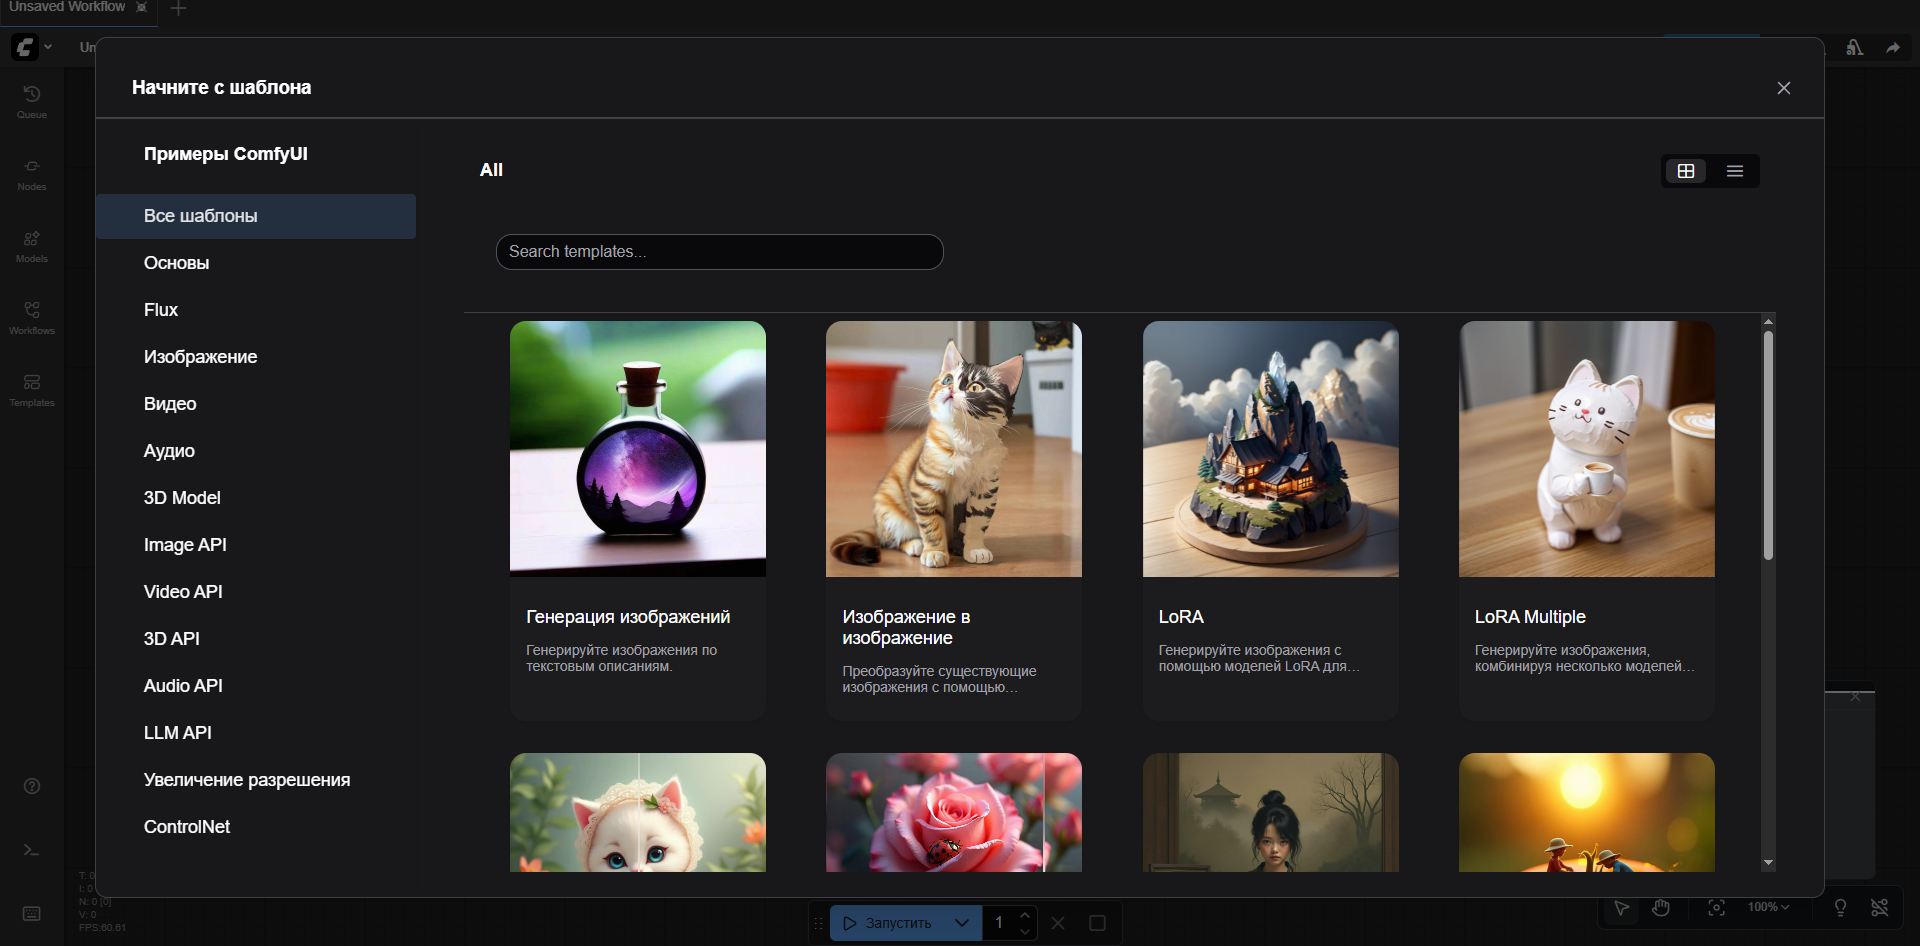Add a new workflow tab with plus icon
The height and width of the screenshot is (946, 1920).
coord(179,9)
